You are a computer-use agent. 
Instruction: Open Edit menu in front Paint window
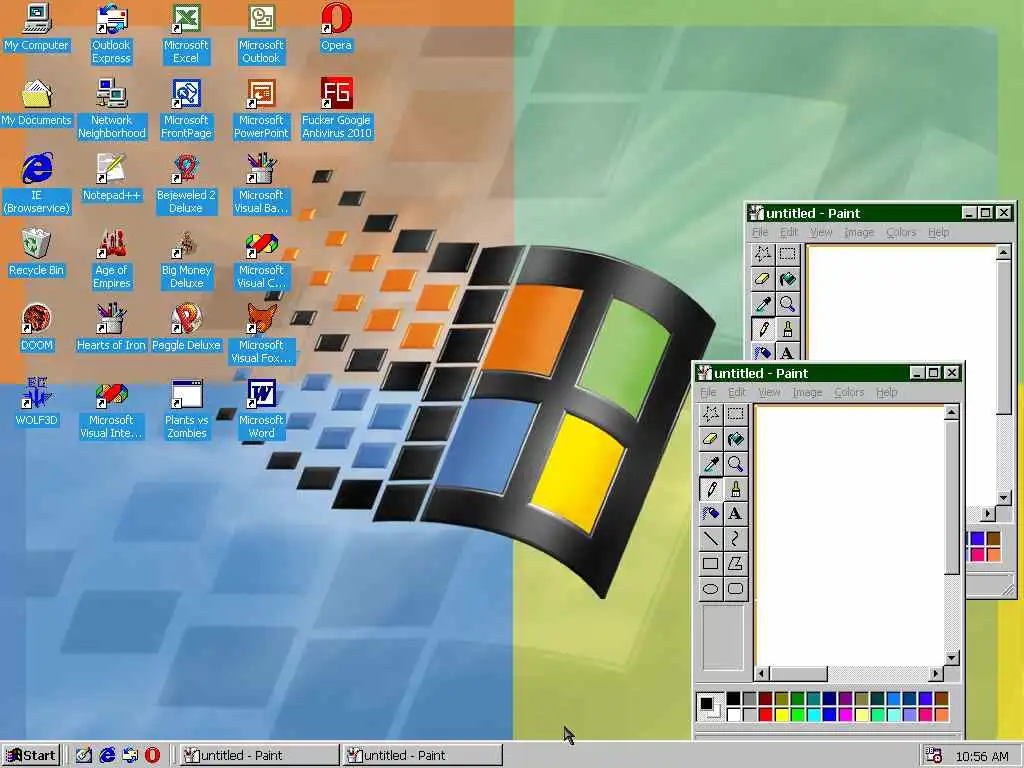737,392
